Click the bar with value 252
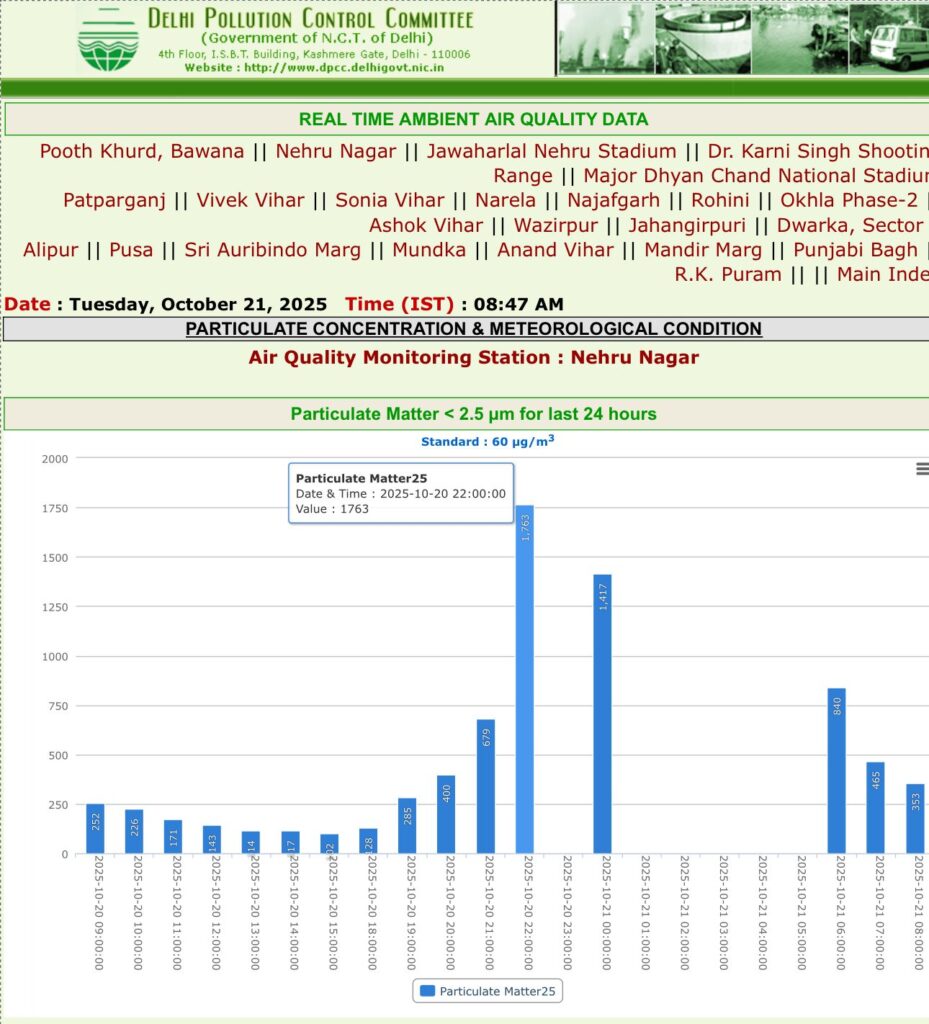929x1024 pixels. click(x=95, y=829)
